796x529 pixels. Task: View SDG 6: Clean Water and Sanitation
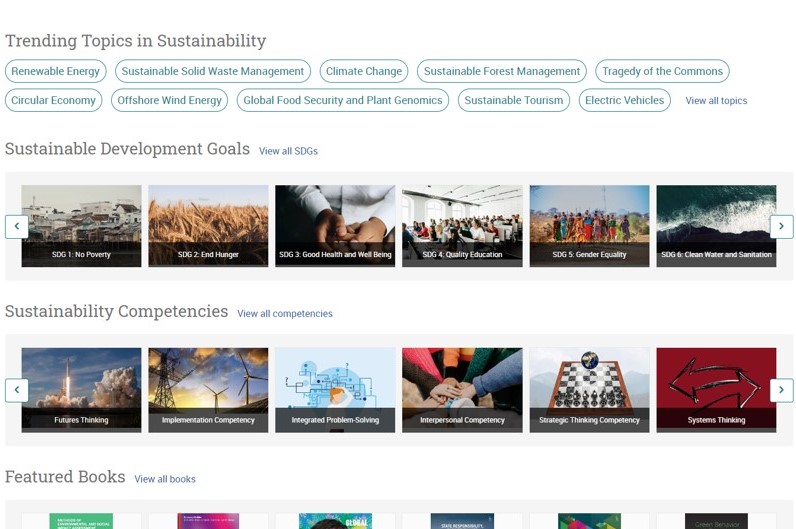point(716,225)
